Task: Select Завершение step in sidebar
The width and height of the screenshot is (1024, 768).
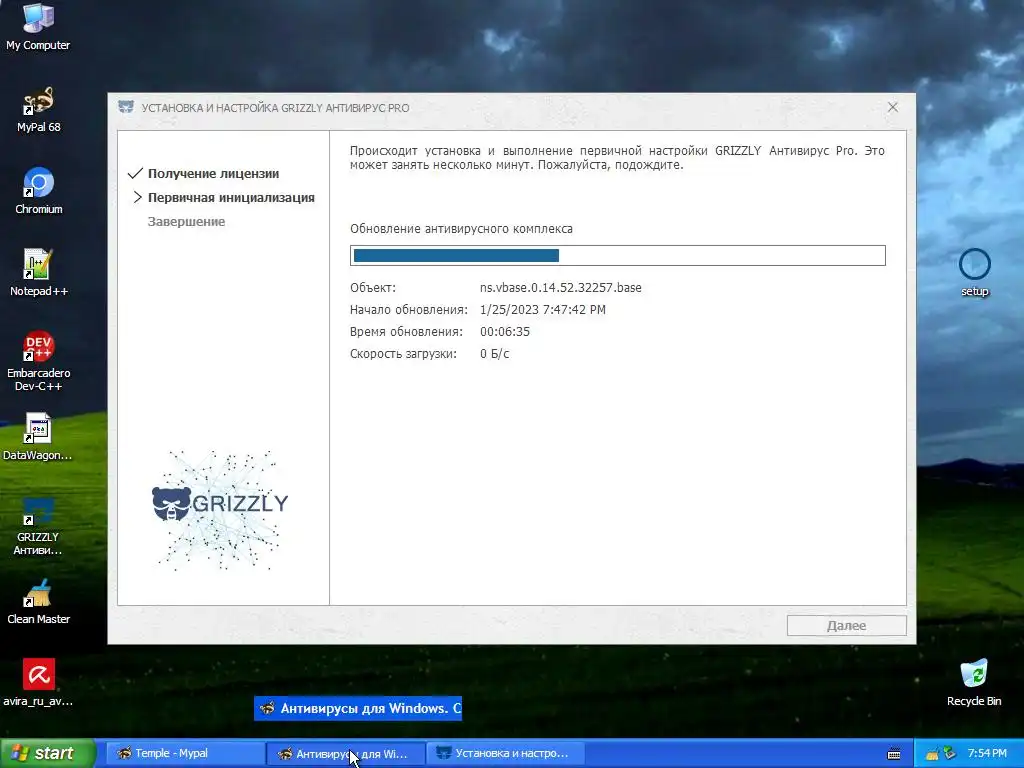Action: tap(186, 221)
